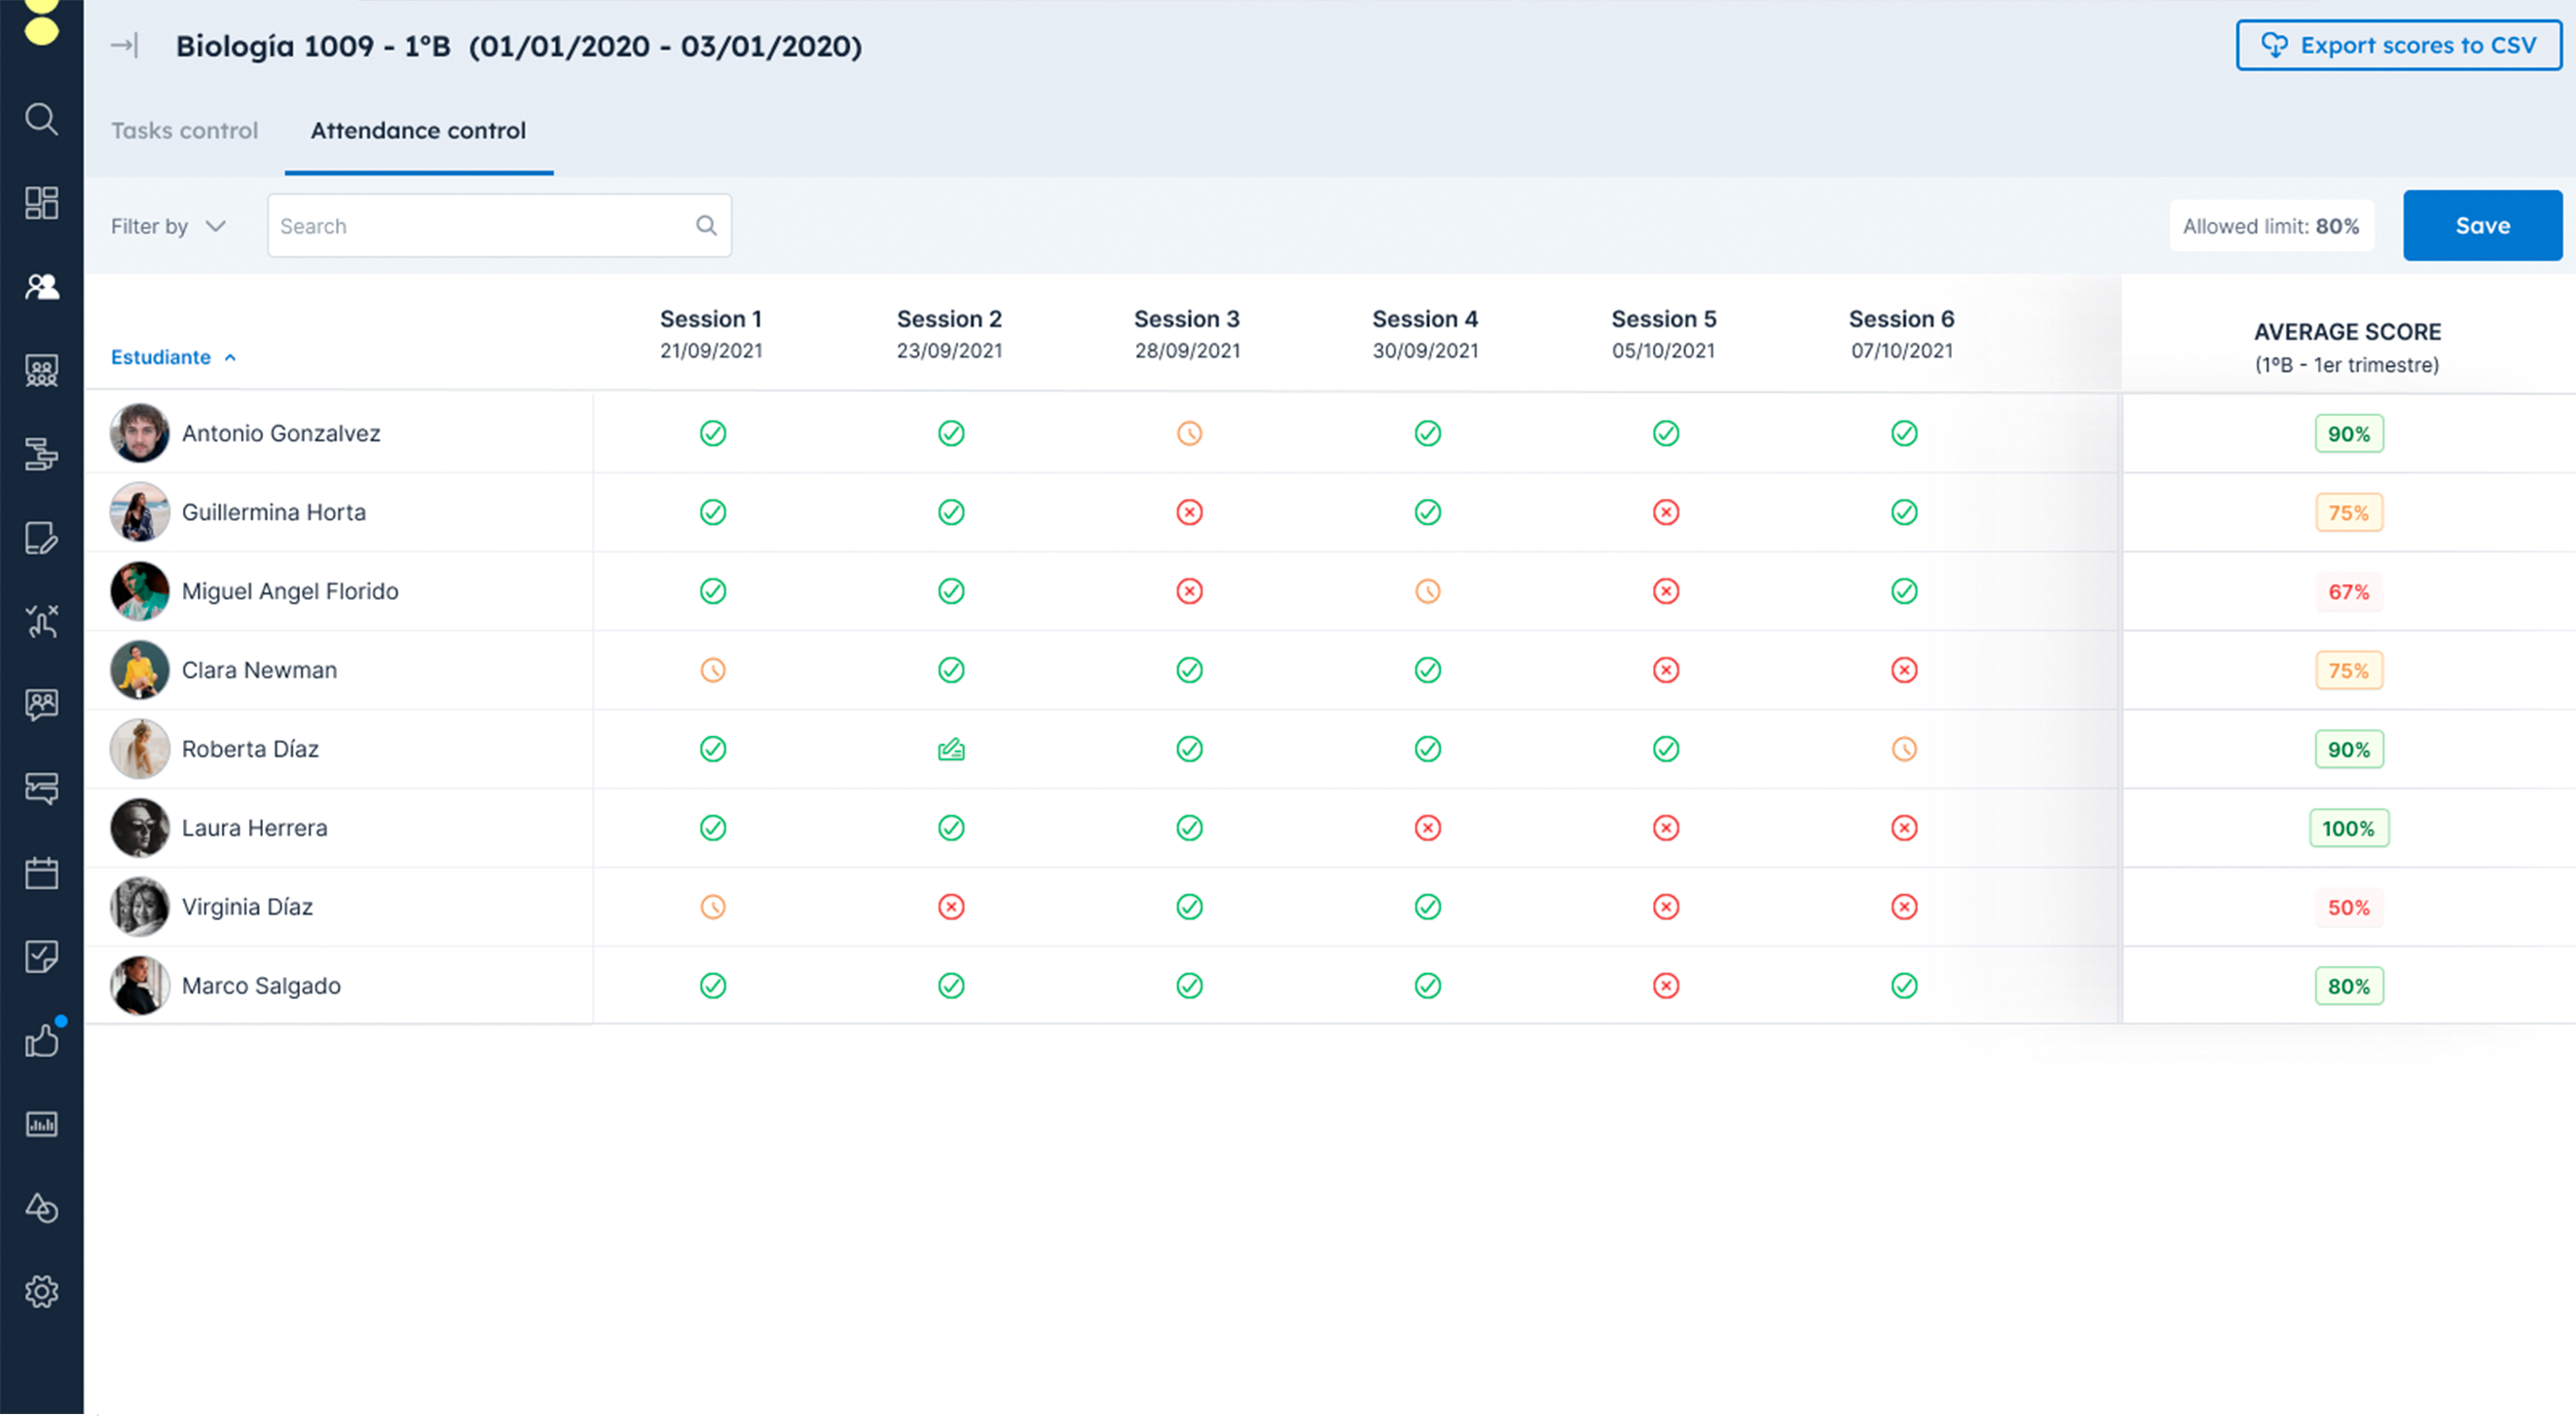Open the strategy arrows icon in sidebar
This screenshot has height=1416, width=2576.
coord(41,621)
